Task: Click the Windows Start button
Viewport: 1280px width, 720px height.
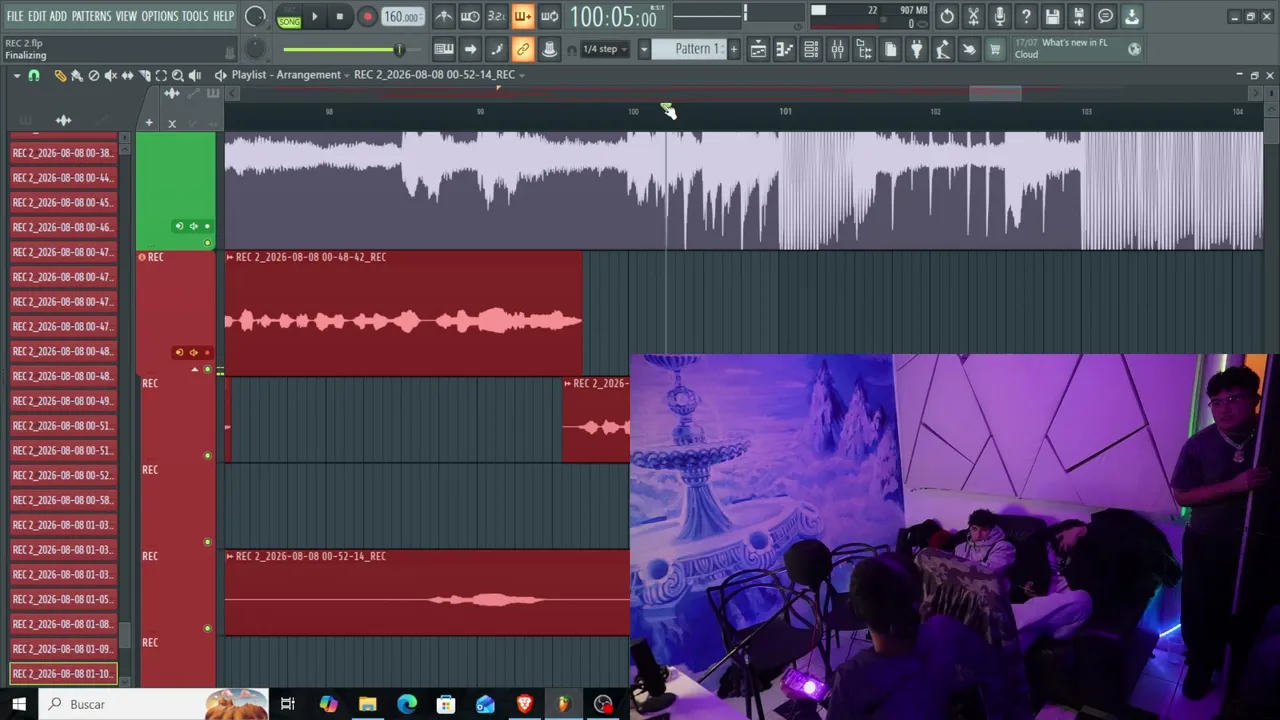Action: [19, 704]
